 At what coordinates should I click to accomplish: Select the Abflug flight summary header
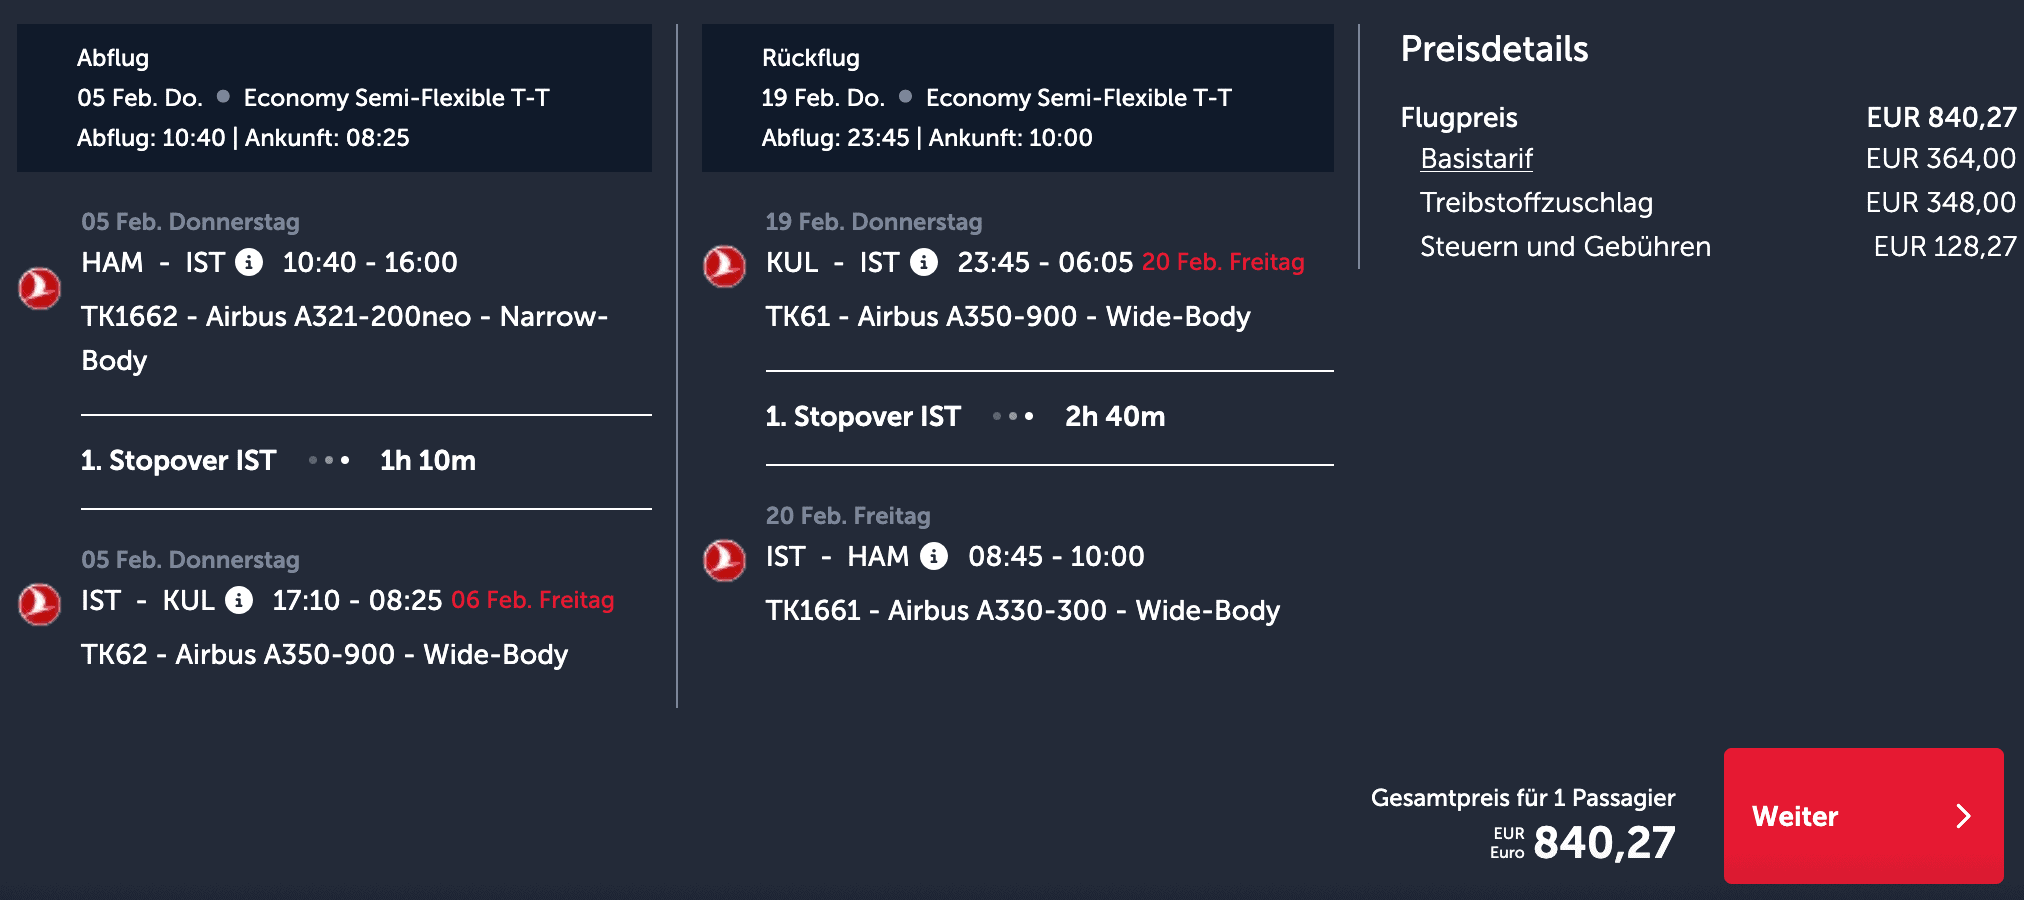pos(334,98)
